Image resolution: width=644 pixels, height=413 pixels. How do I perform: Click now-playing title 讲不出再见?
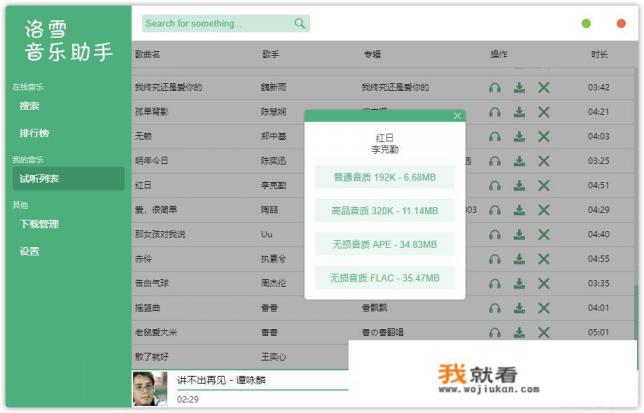pyautogui.click(x=201, y=380)
